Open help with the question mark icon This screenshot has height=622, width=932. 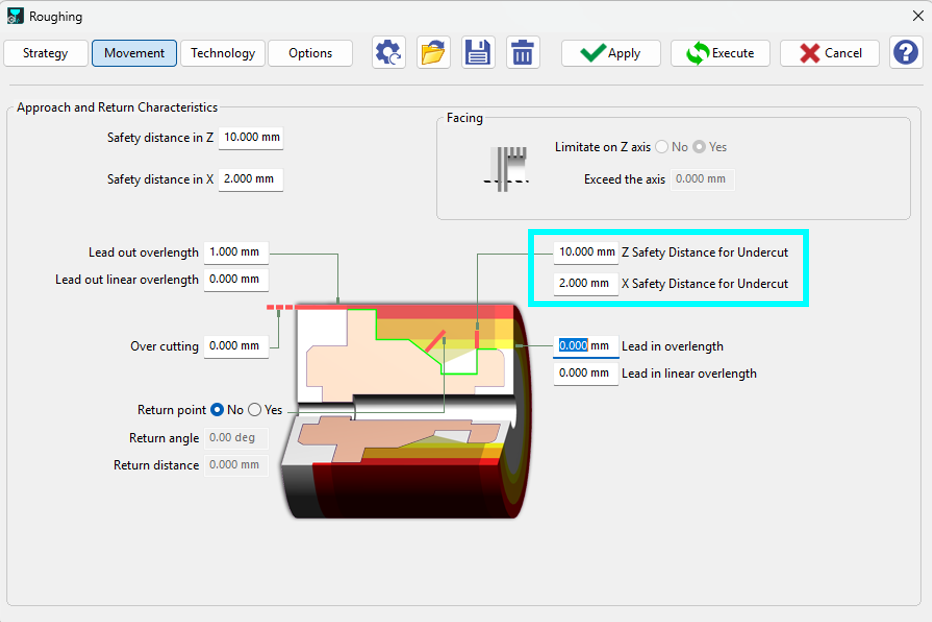coord(905,53)
